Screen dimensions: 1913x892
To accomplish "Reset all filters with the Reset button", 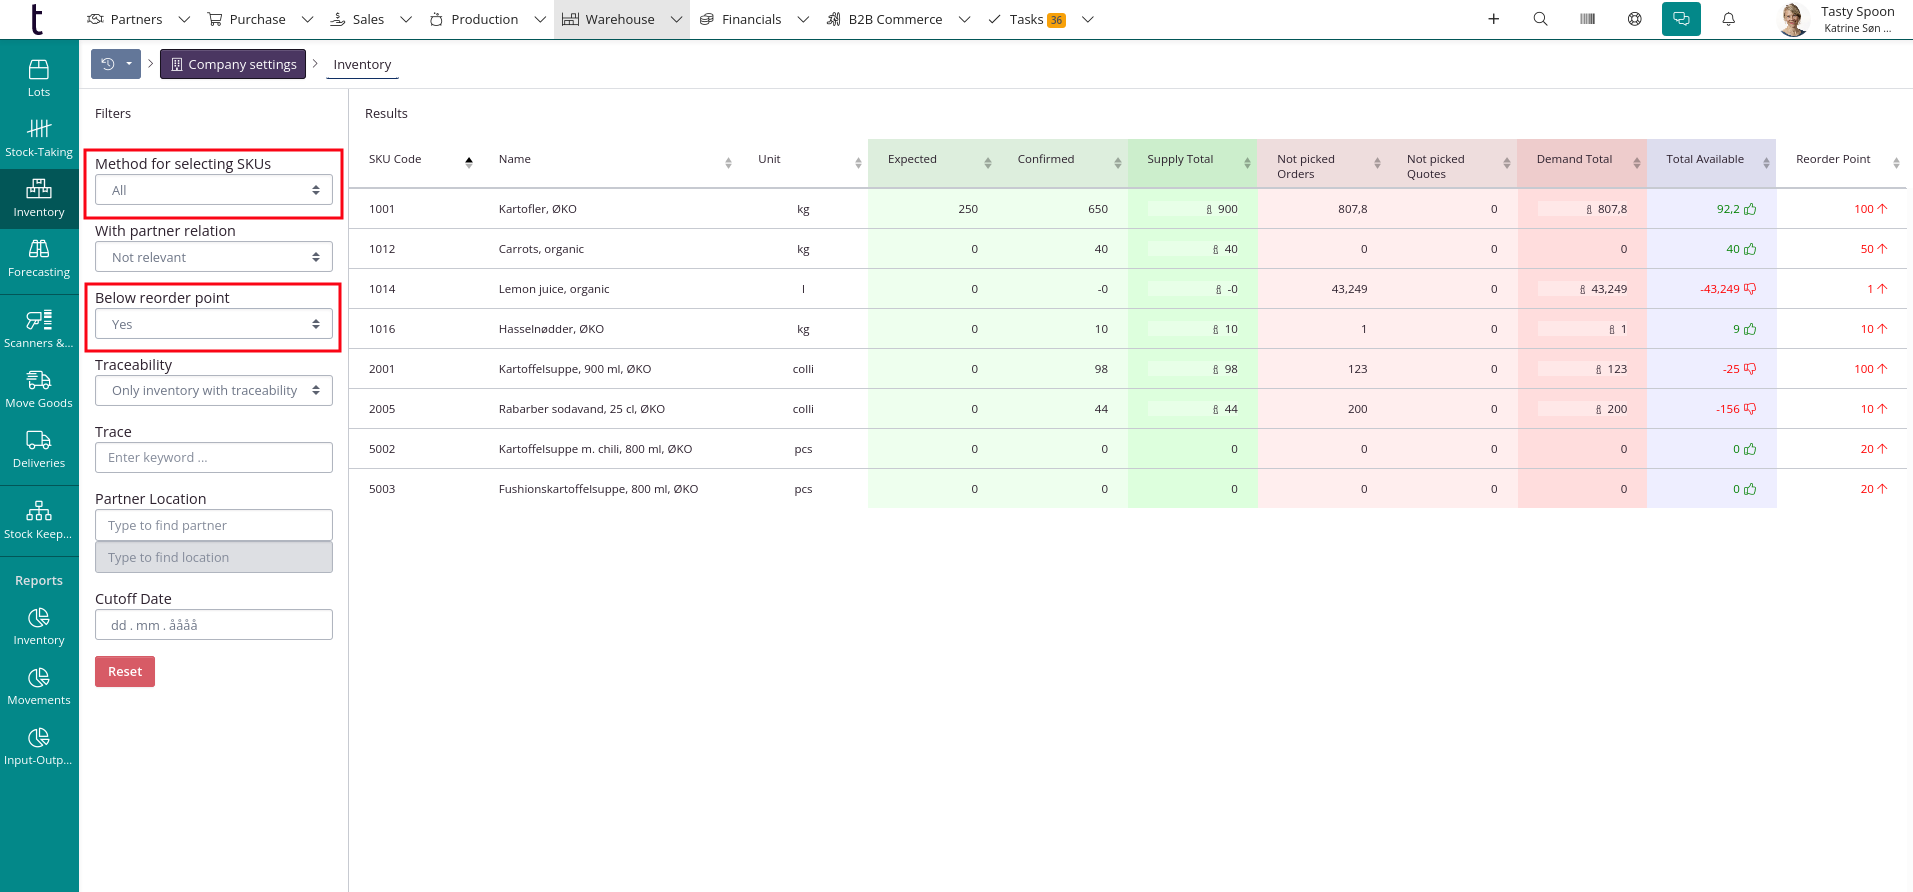I will (x=125, y=672).
